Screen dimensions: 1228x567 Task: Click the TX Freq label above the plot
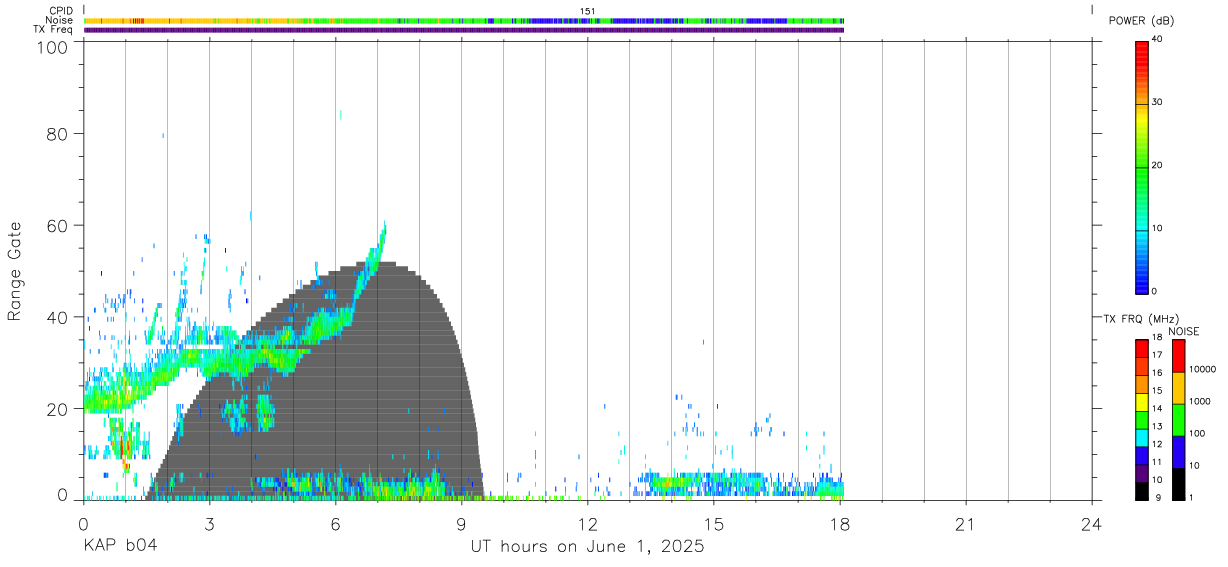point(52,29)
